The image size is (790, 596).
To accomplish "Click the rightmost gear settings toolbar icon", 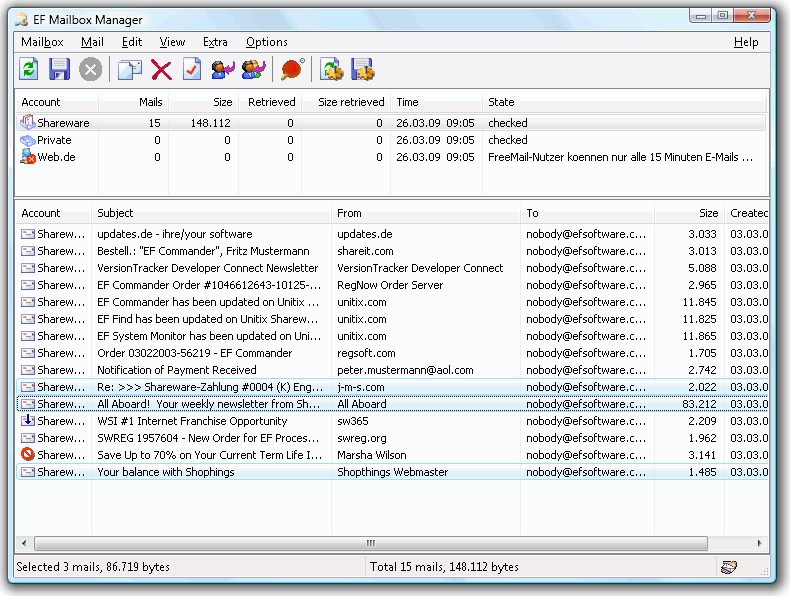I will point(362,69).
